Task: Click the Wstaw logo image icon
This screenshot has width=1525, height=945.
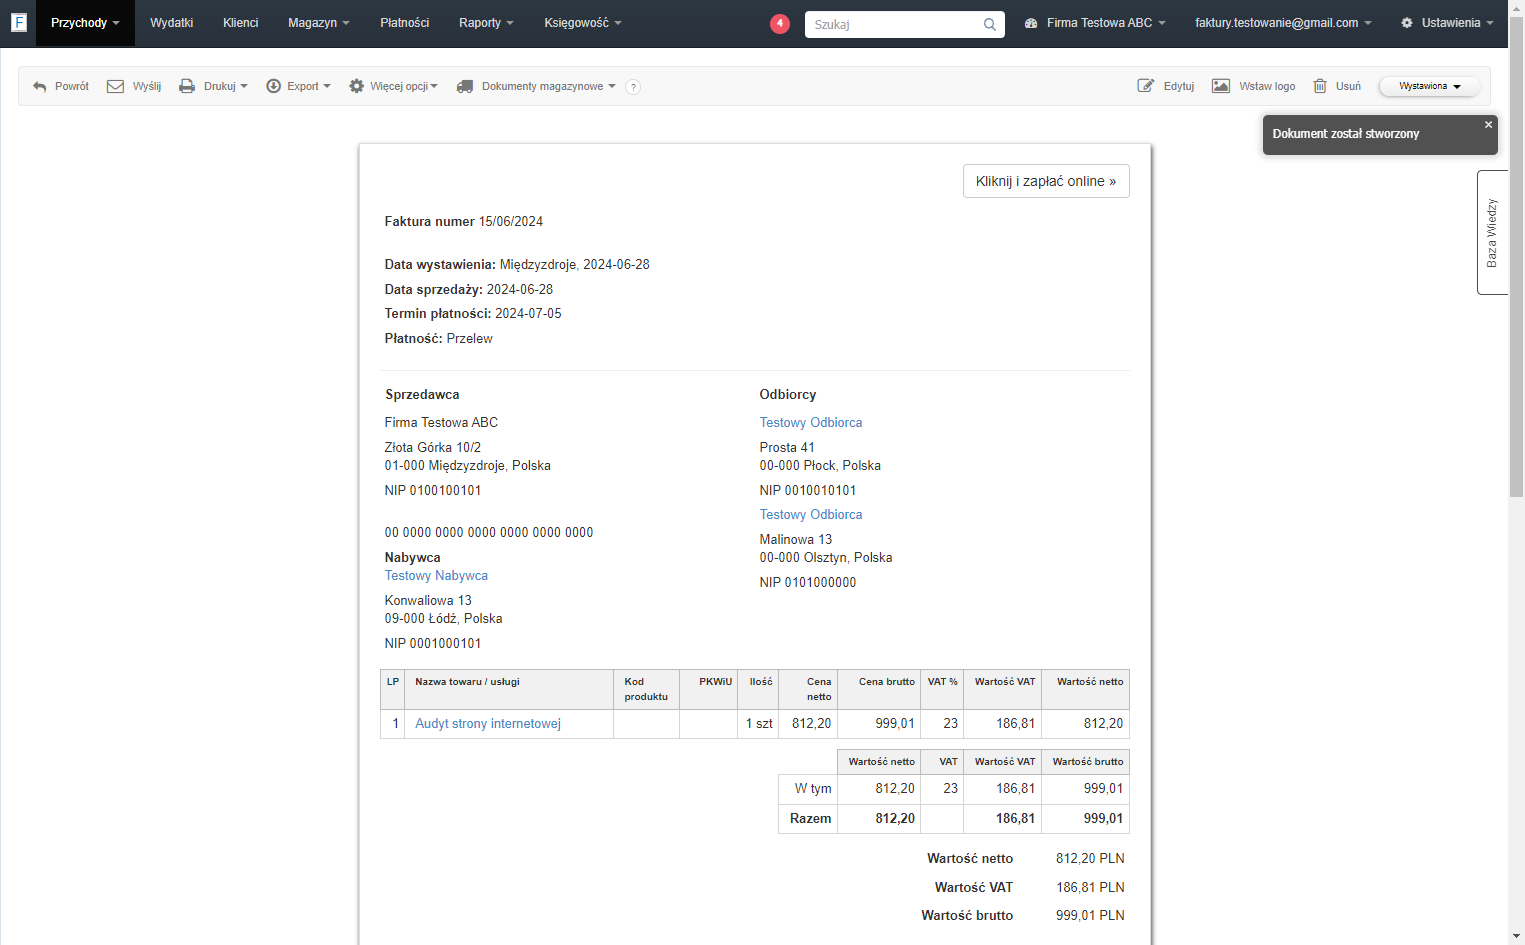Action: tap(1221, 86)
